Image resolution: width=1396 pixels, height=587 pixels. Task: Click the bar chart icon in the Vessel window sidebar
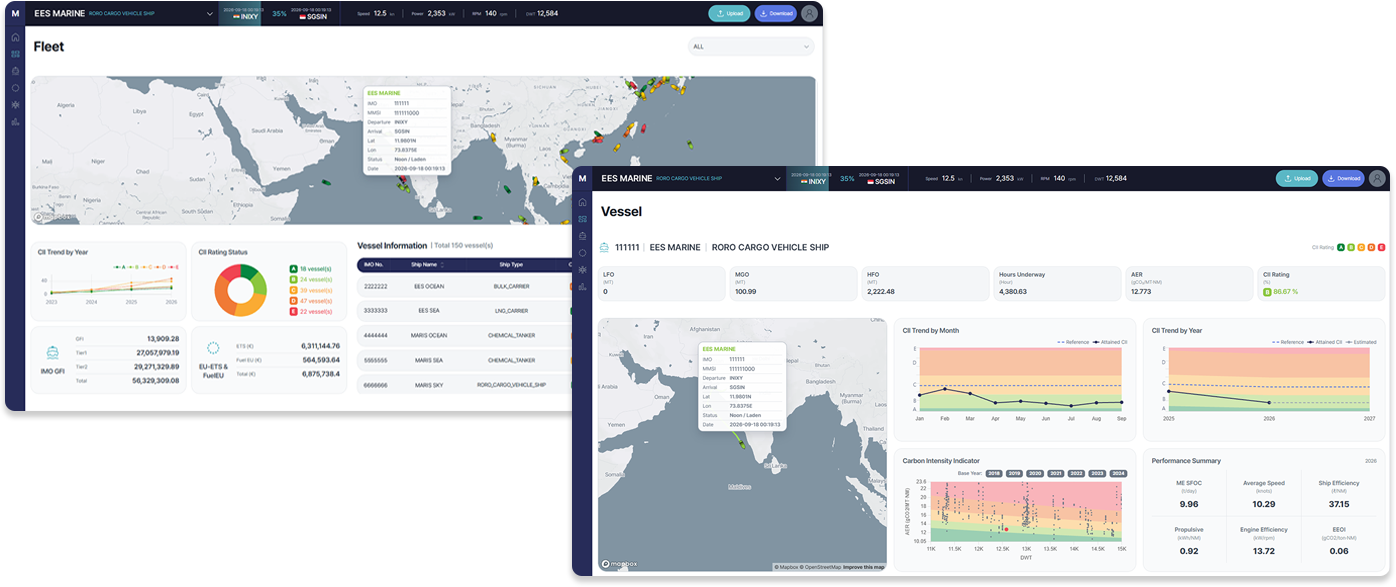pyautogui.click(x=582, y=287)
